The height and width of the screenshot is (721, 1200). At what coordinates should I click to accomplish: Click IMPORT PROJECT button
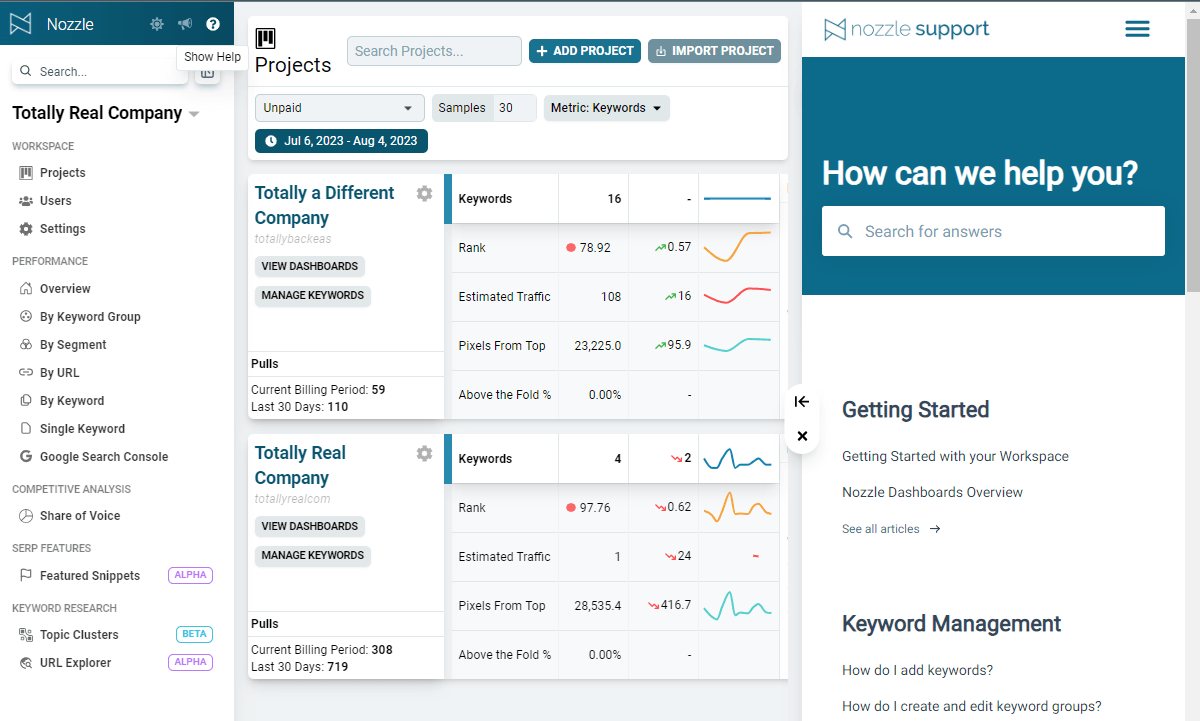click(x=714, y=51)
